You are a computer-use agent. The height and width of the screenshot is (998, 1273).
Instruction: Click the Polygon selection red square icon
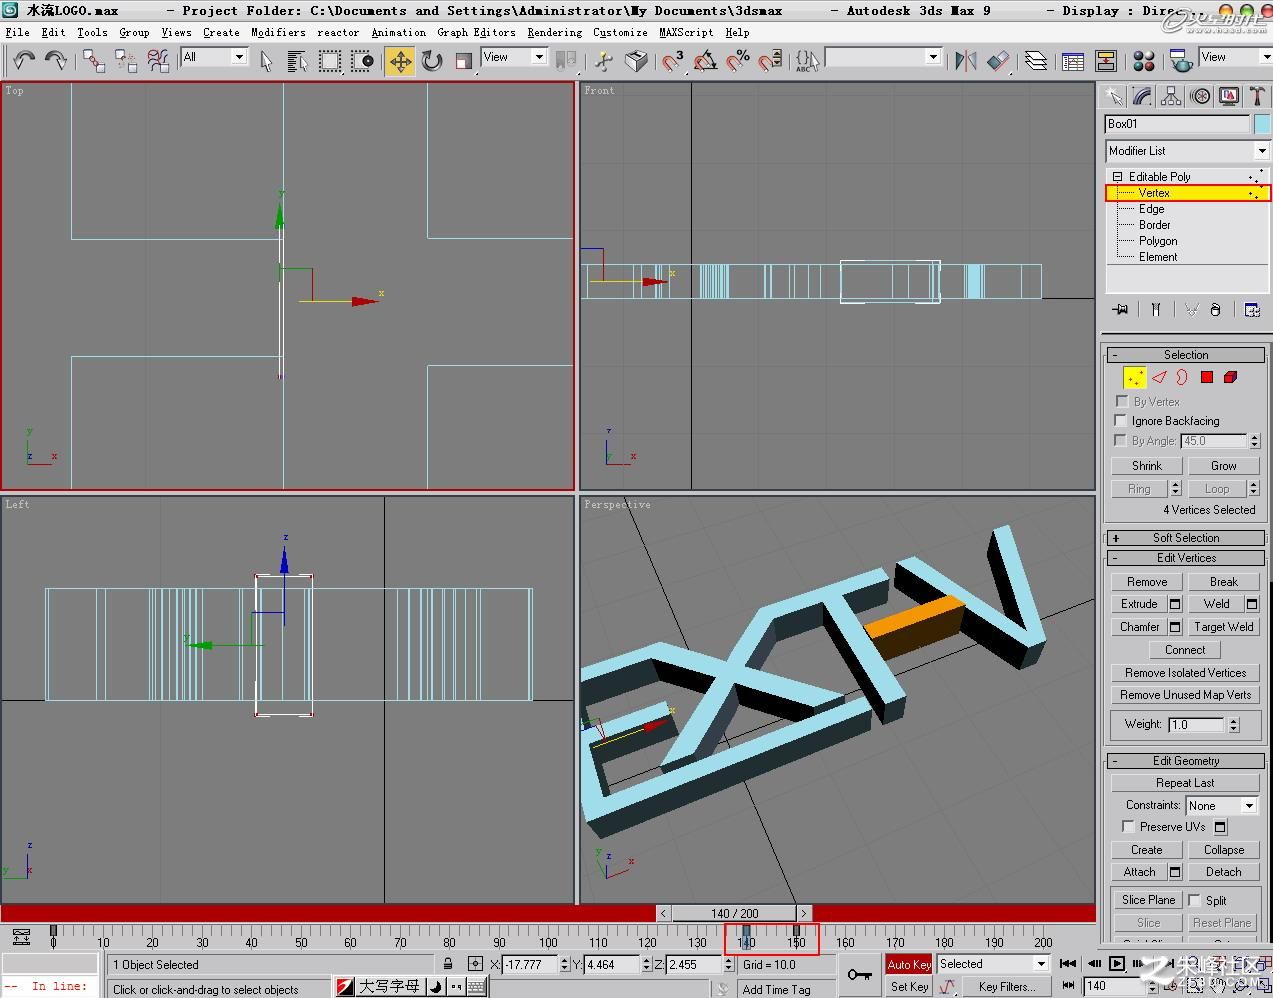(x=1207, y=377)
